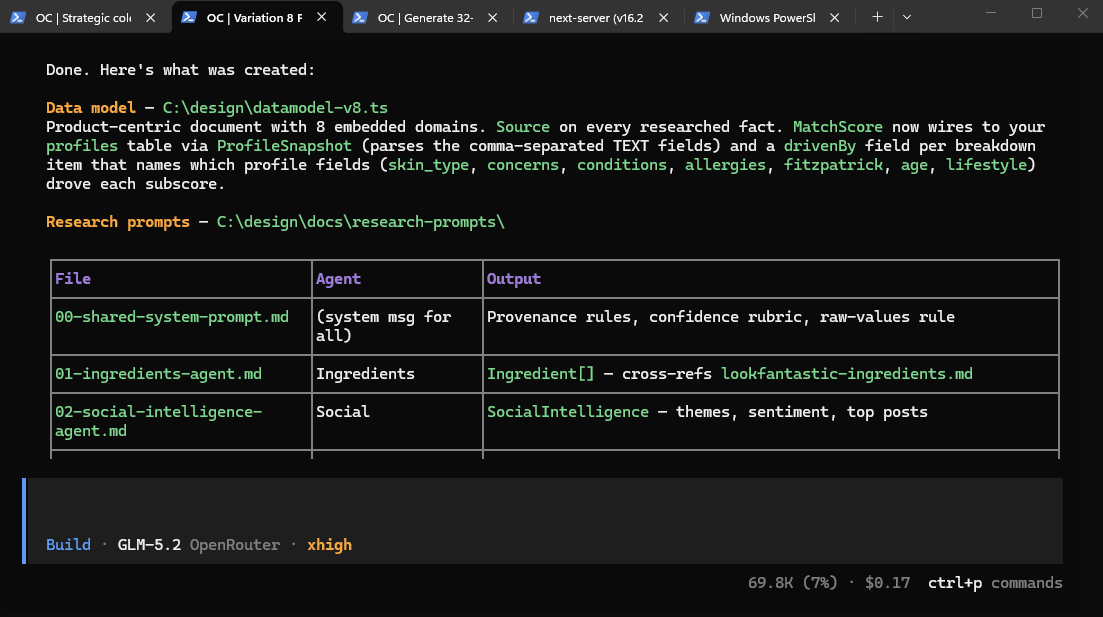This screenshot has height=617, width=1103.
Task: Close the terminal window
Action: pyautogui.click(x=1083, y=13)
